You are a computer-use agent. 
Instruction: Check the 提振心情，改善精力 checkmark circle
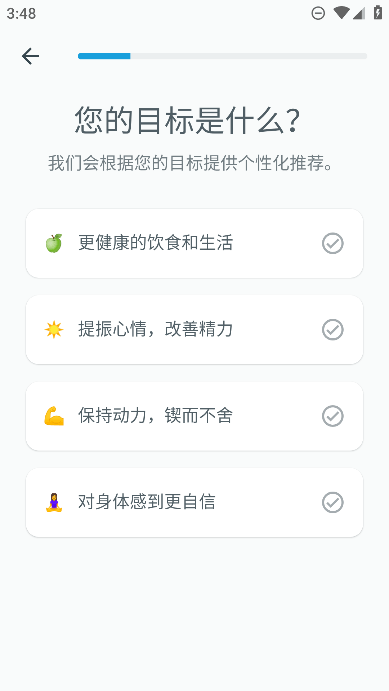333,330
